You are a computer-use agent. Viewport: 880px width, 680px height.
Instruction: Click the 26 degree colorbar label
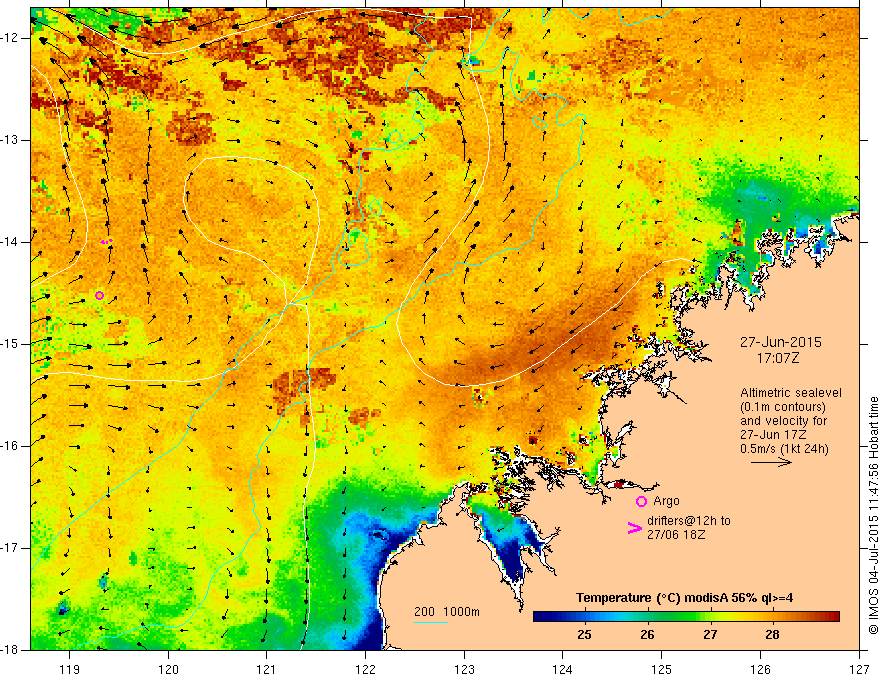pos(647,635)
